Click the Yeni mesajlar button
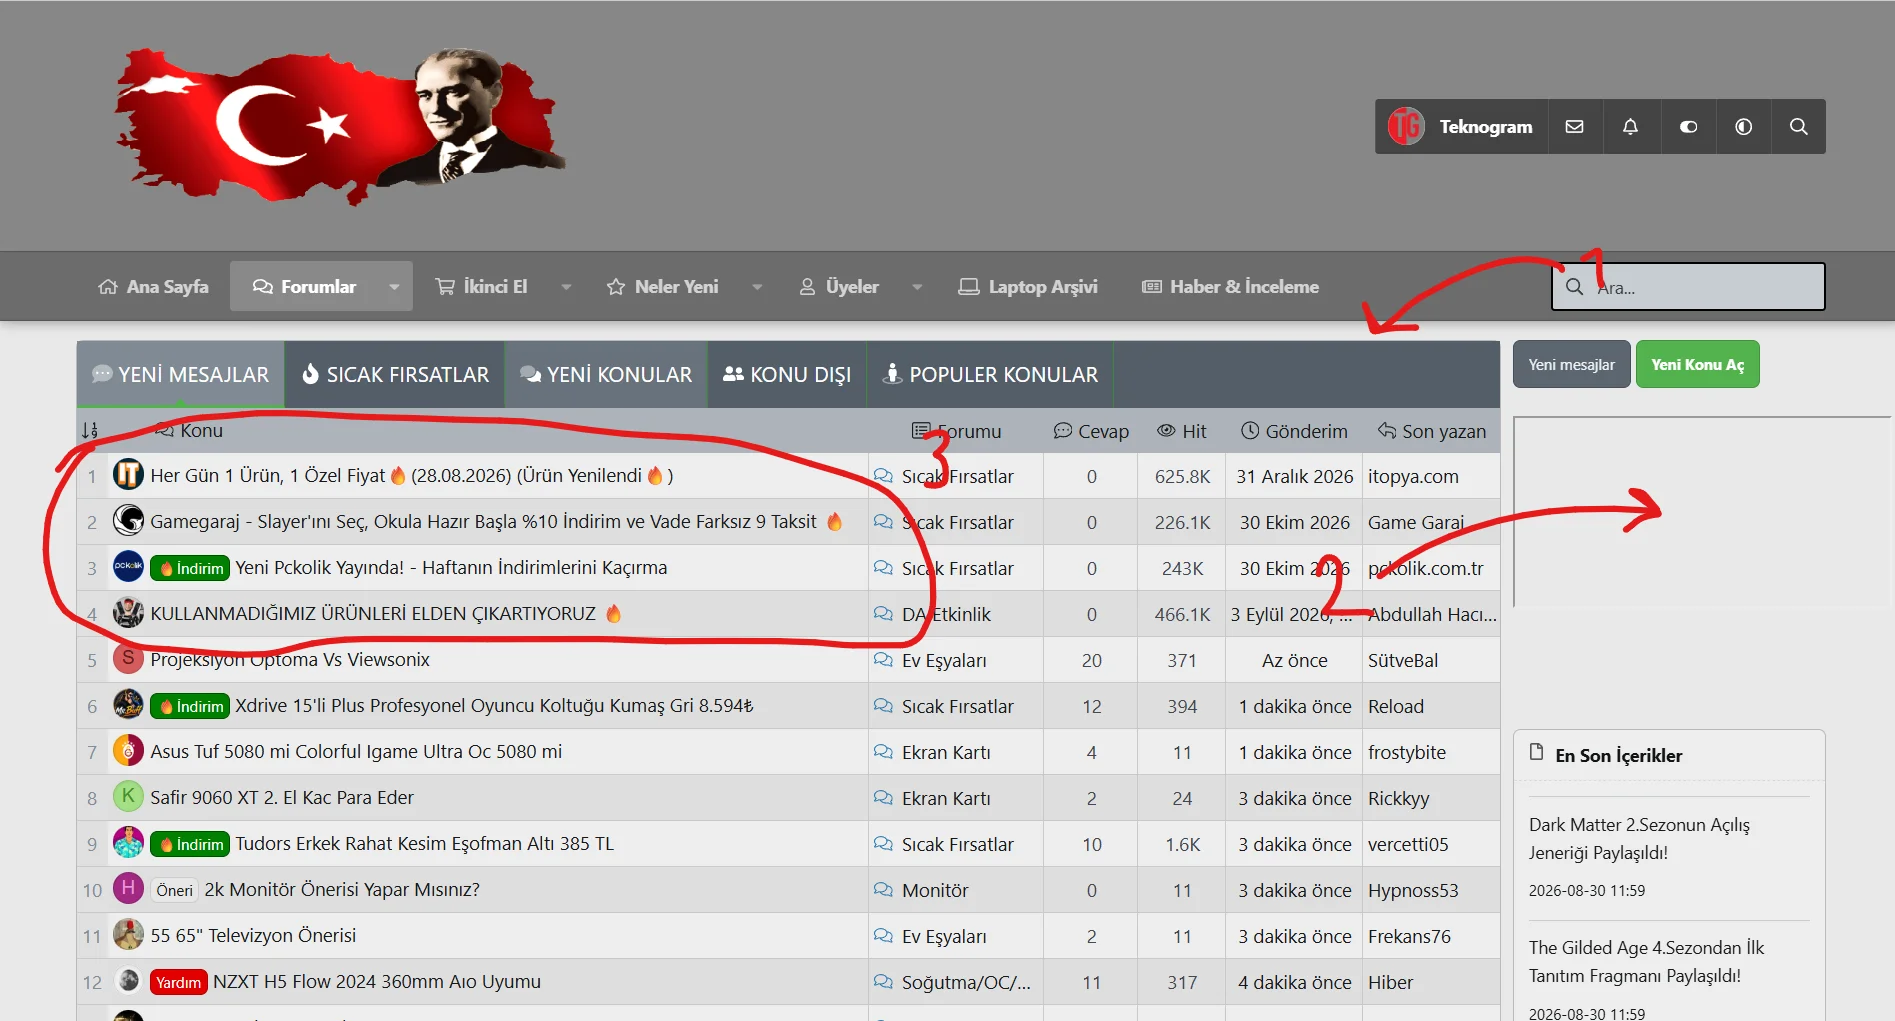1895x1021 pixels. point(1571,364)
